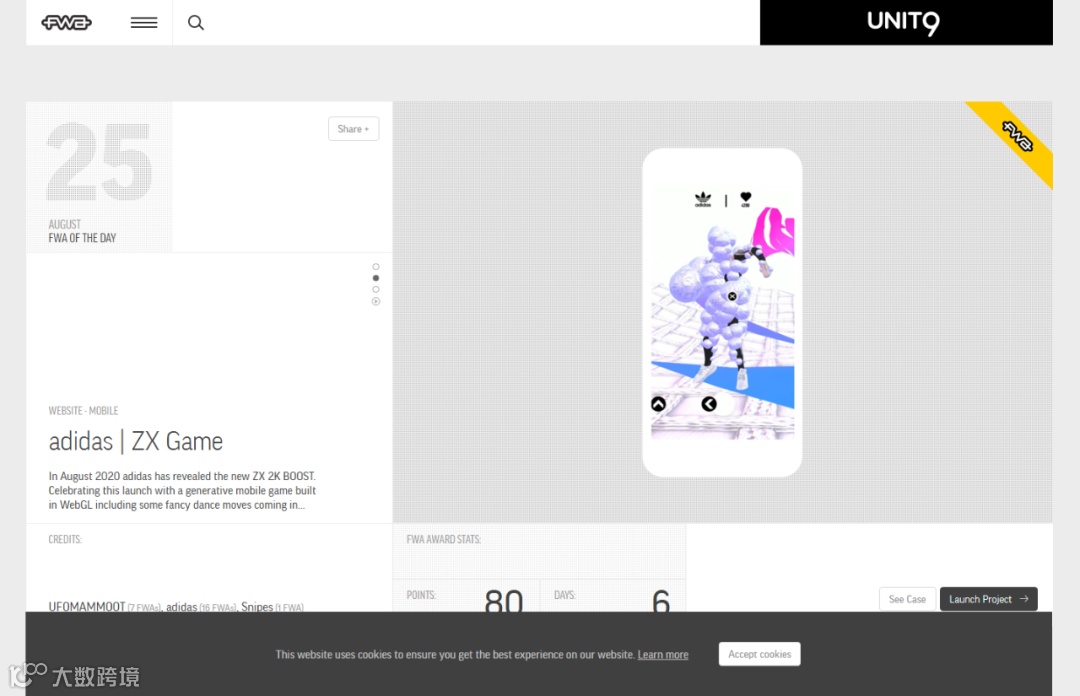
Task: Click the heart icon in phone preview
Action: tap(745, 199)
